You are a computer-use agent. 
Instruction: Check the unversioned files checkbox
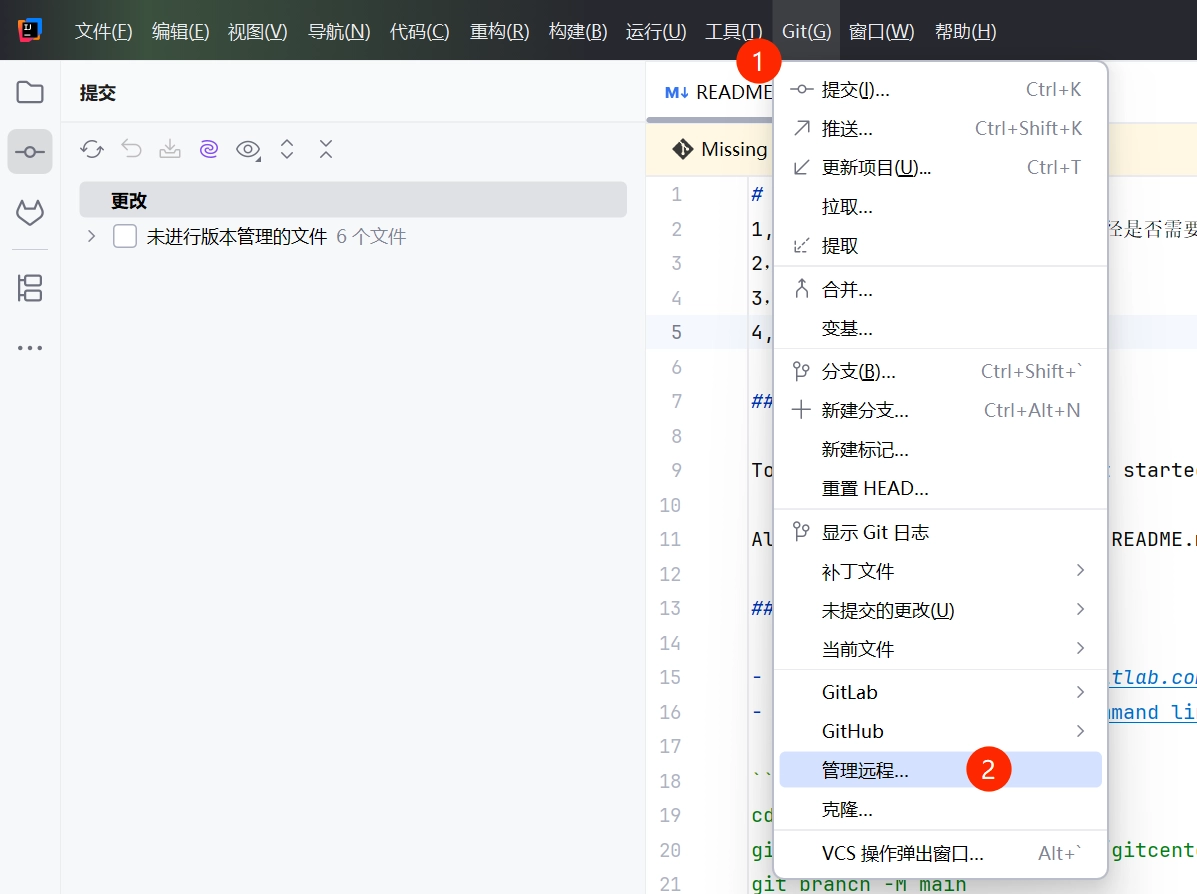pos(124,236)
